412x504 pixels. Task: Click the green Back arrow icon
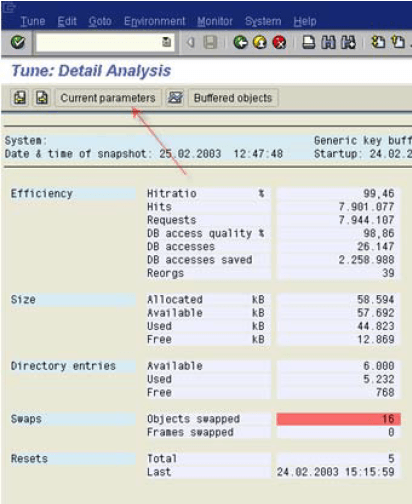click(x=240, y=42)
